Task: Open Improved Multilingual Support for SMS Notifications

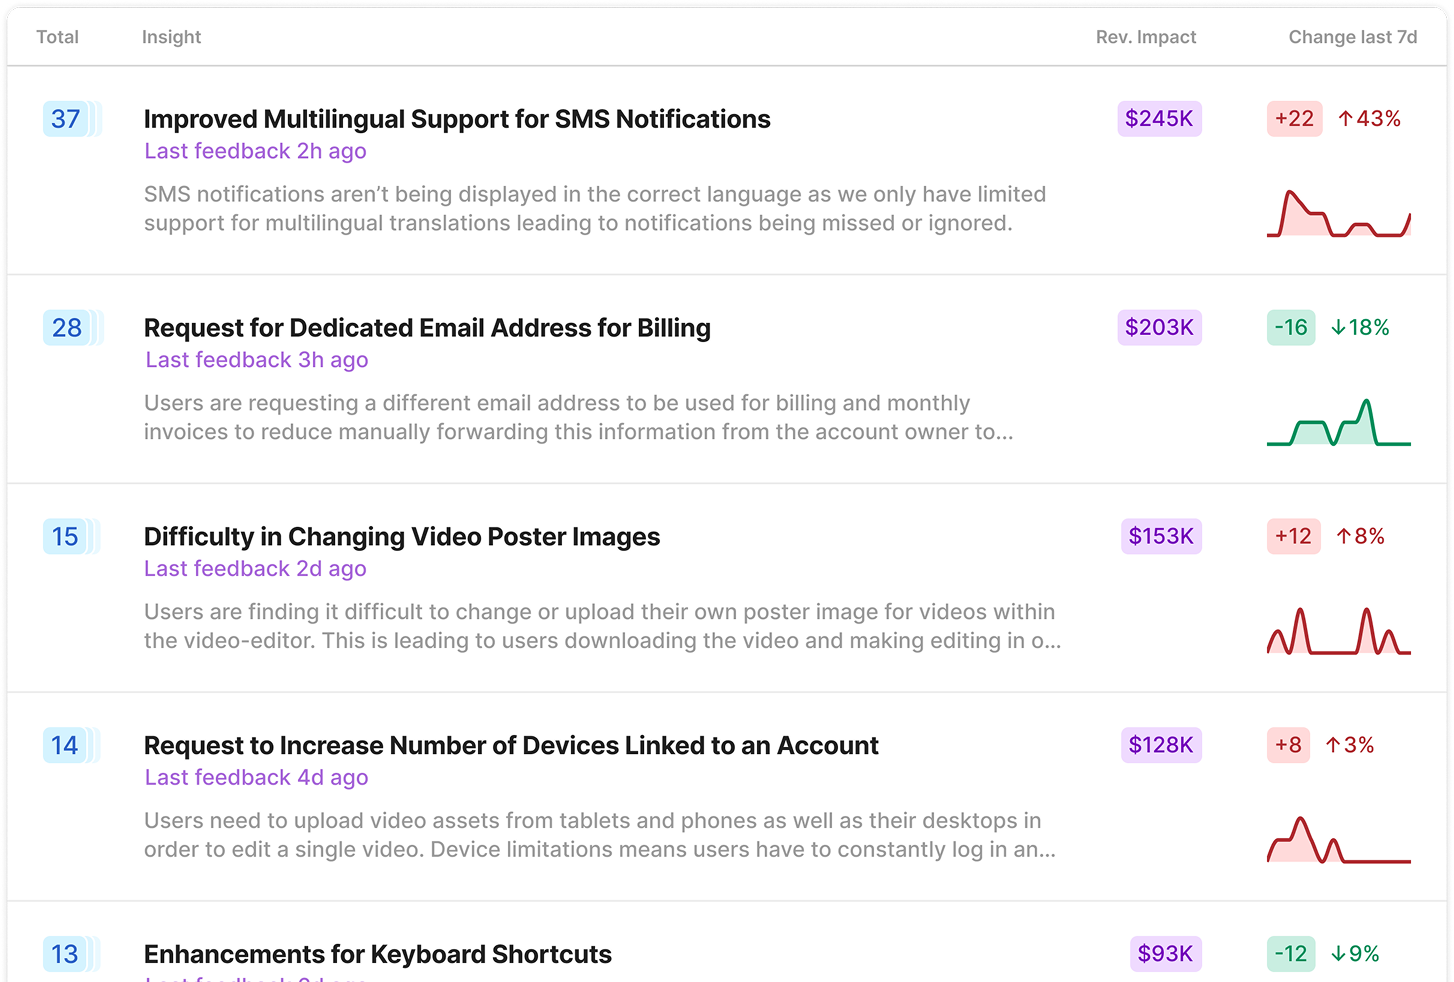Action: [457, 119]
